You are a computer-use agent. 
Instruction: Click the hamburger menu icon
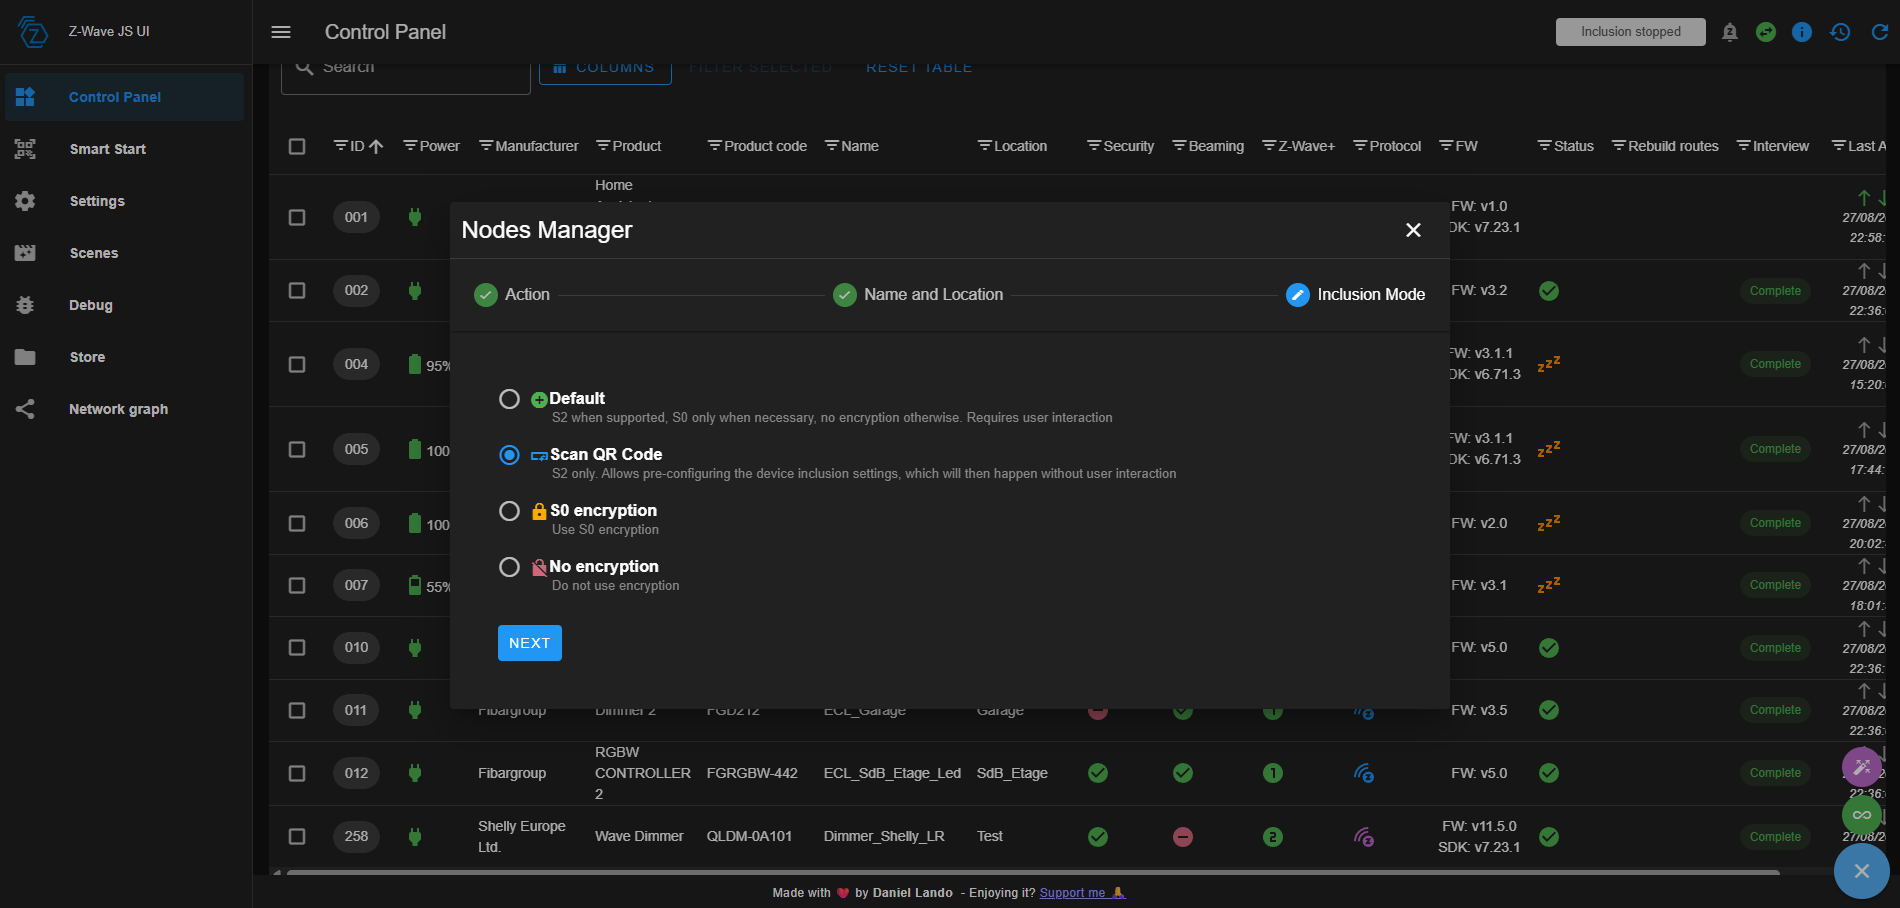click(281, 32)
